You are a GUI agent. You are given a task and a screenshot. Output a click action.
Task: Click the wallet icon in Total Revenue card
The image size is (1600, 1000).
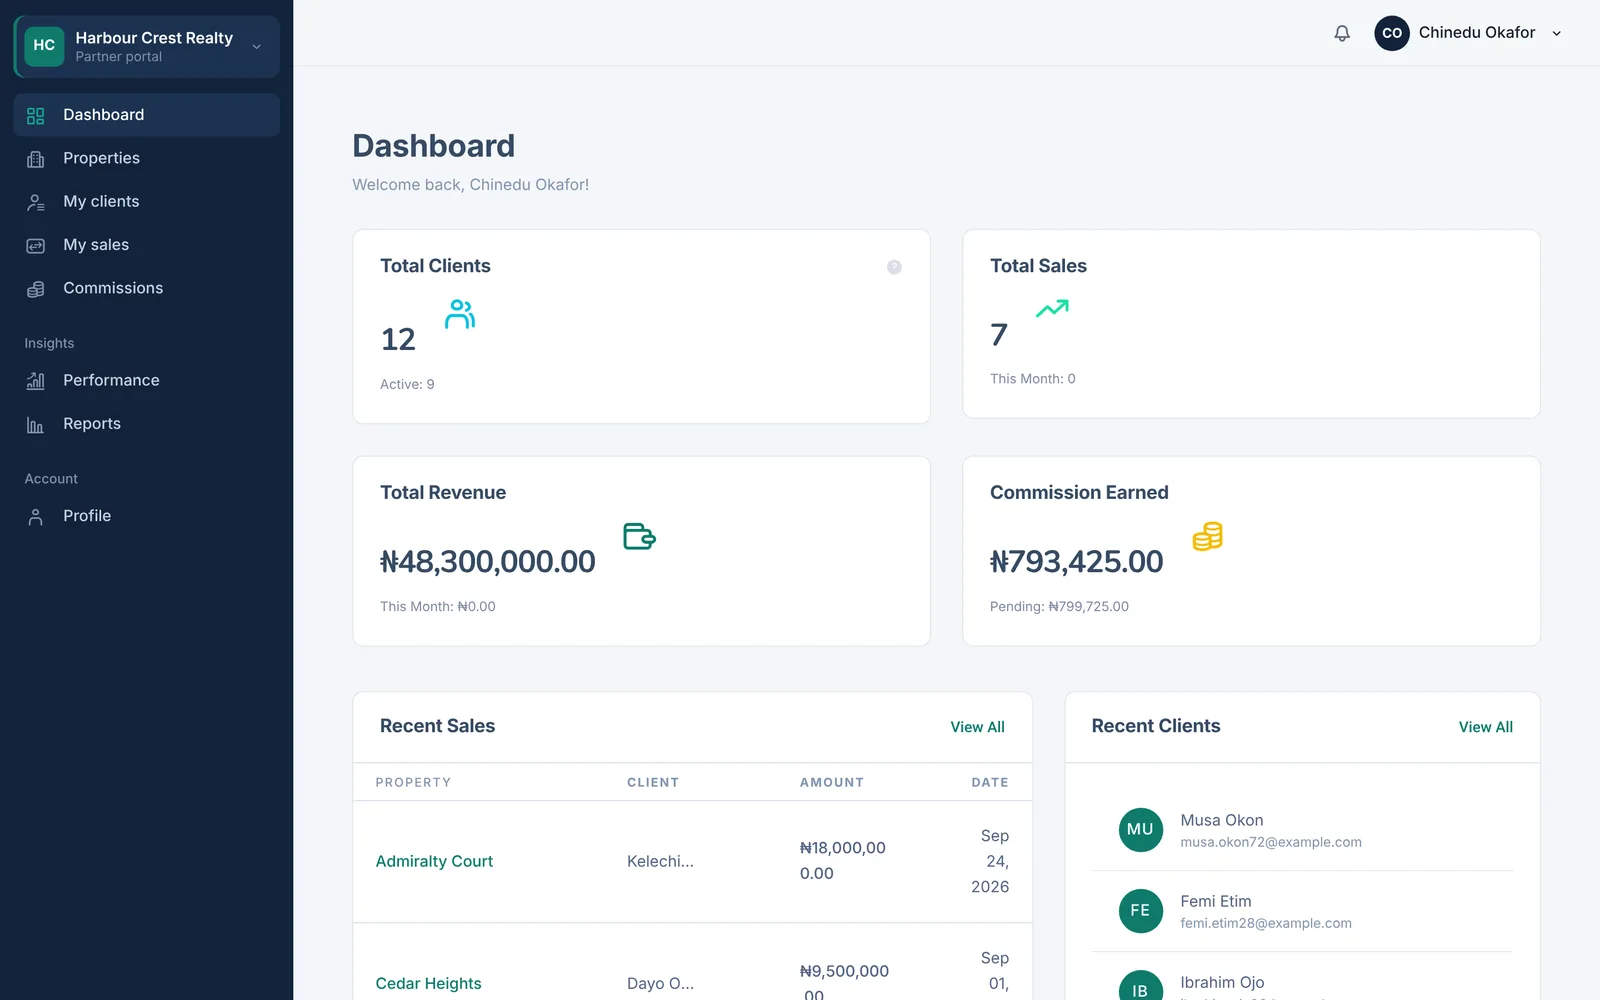point(639,536)
